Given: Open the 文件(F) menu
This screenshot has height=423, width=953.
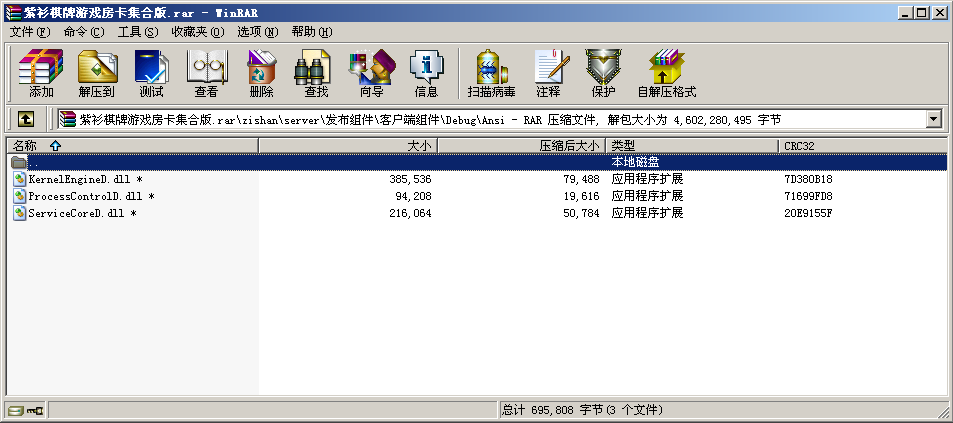Looking at the screenshot, I should pyautogui.click(x=30, y=32).
